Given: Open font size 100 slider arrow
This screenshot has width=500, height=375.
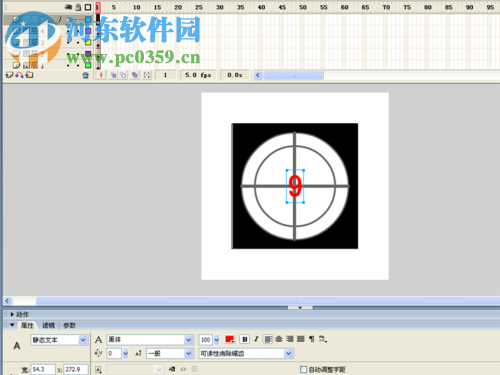Looking at the screenshot, I should [x=217, y=340].
